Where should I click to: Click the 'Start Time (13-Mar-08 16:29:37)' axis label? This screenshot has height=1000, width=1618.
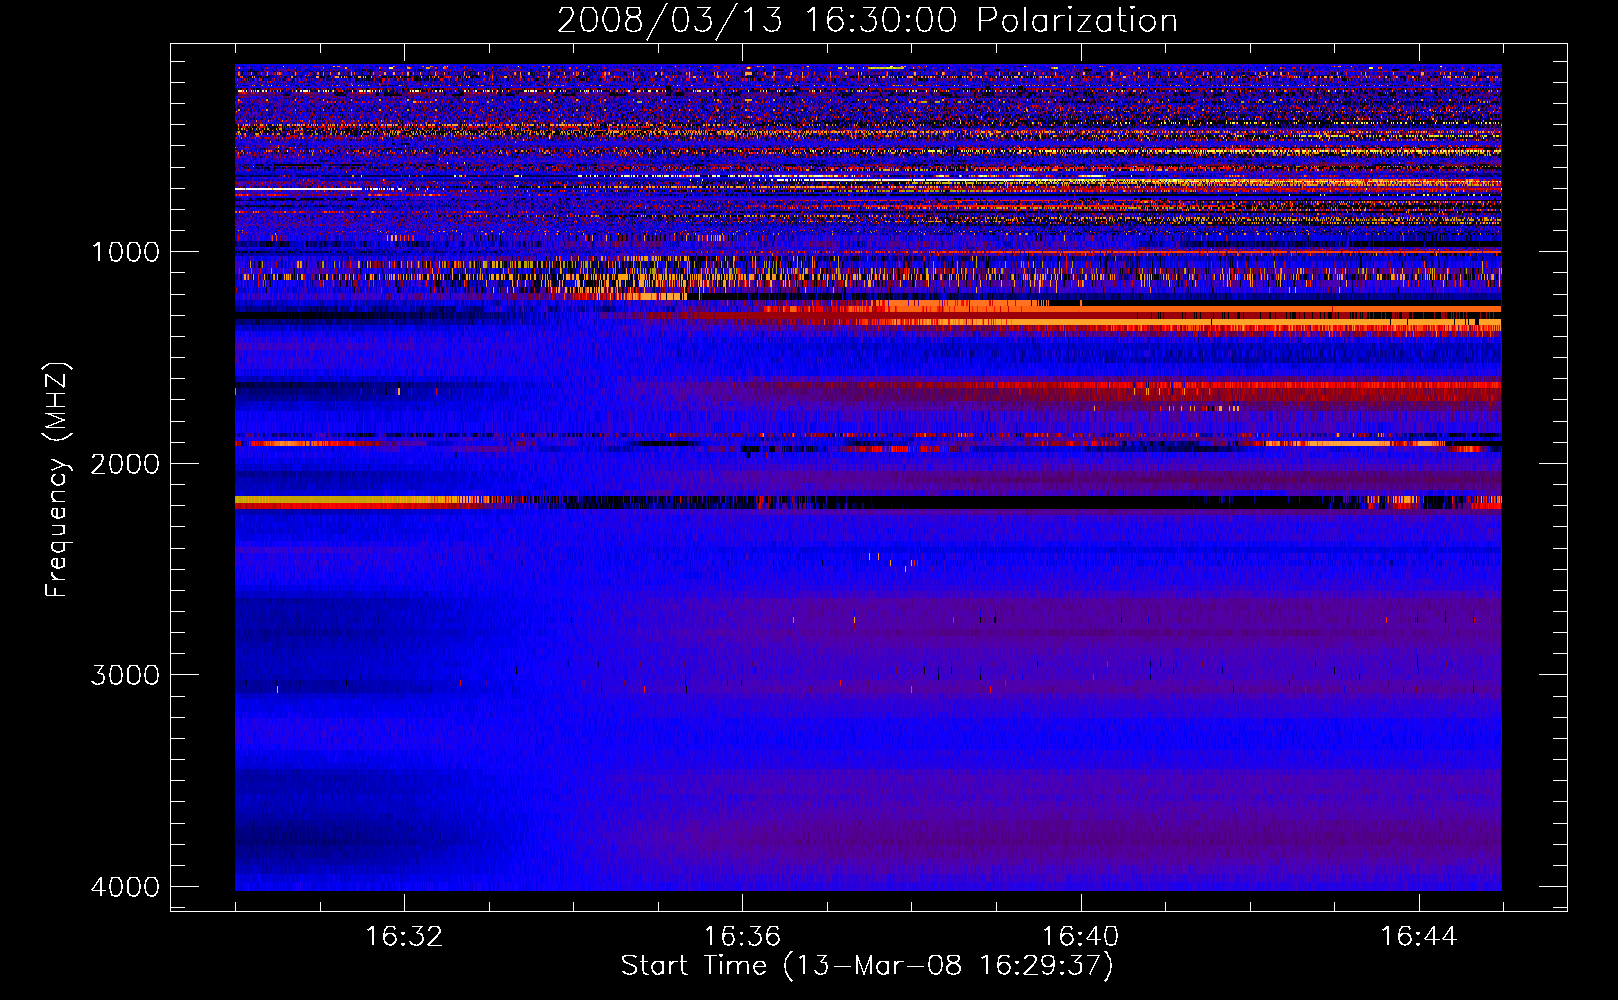(867, 966)
